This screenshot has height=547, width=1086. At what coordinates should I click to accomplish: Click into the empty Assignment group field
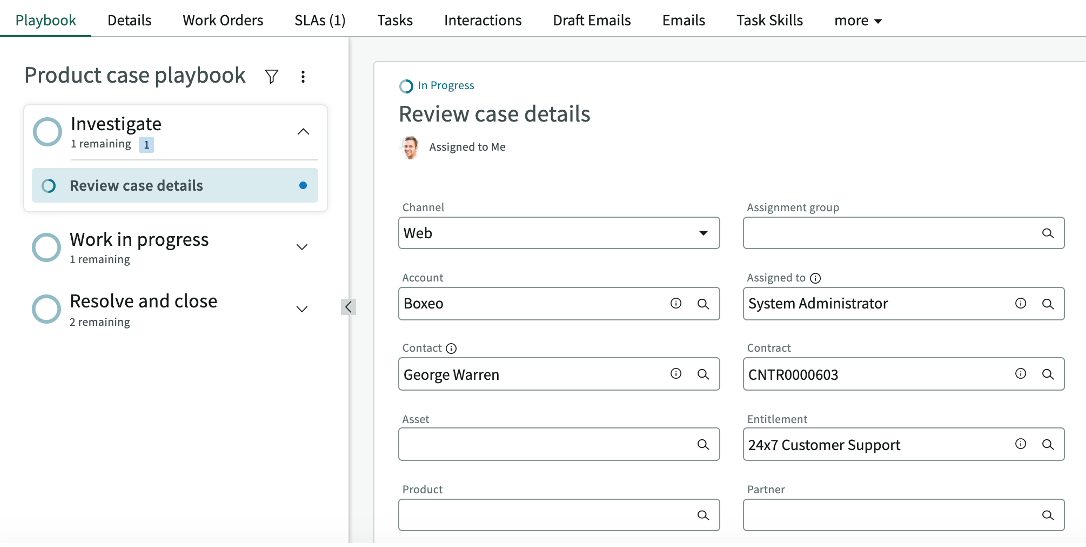[904, 233]
